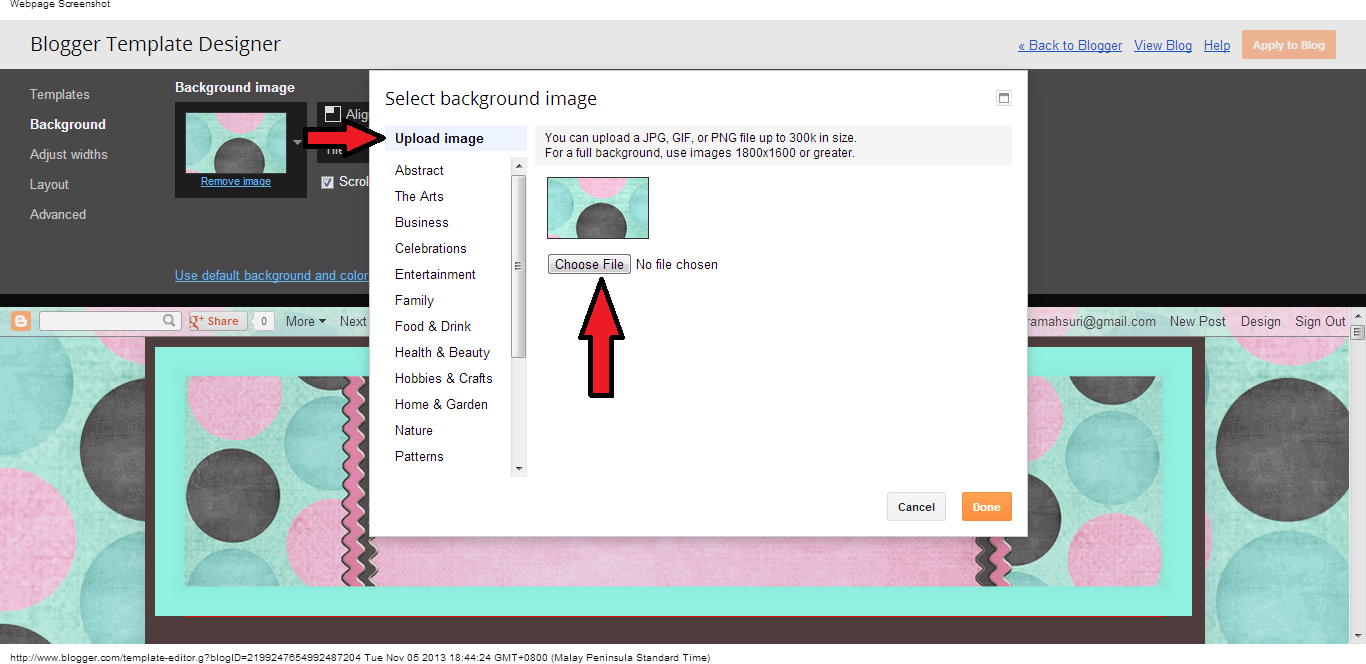Open the More dropdown in navbar
1366x664 pixels.
306,321
